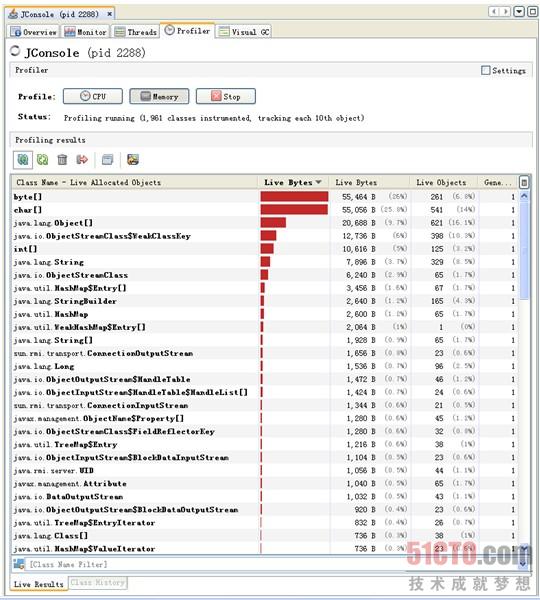Screen dimensions: 540x600
Task: Sort by Generations column header
Action: tap(498, 183)
